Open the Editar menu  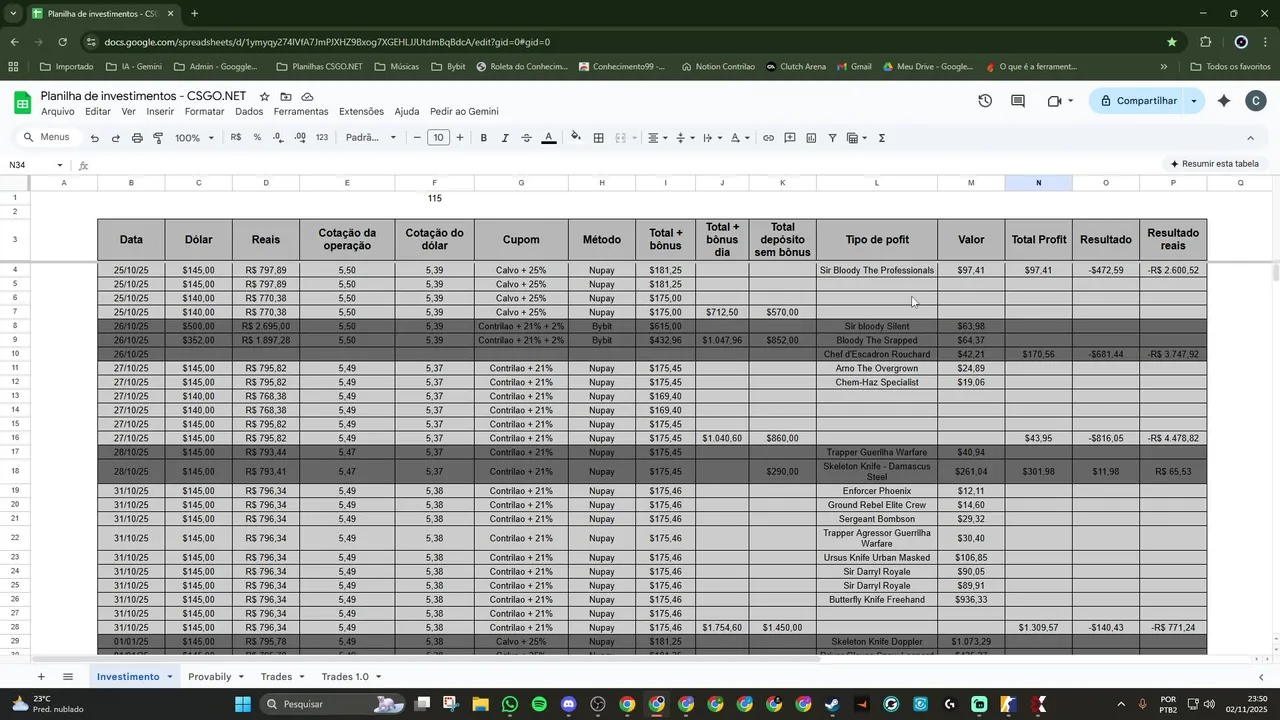98,112
